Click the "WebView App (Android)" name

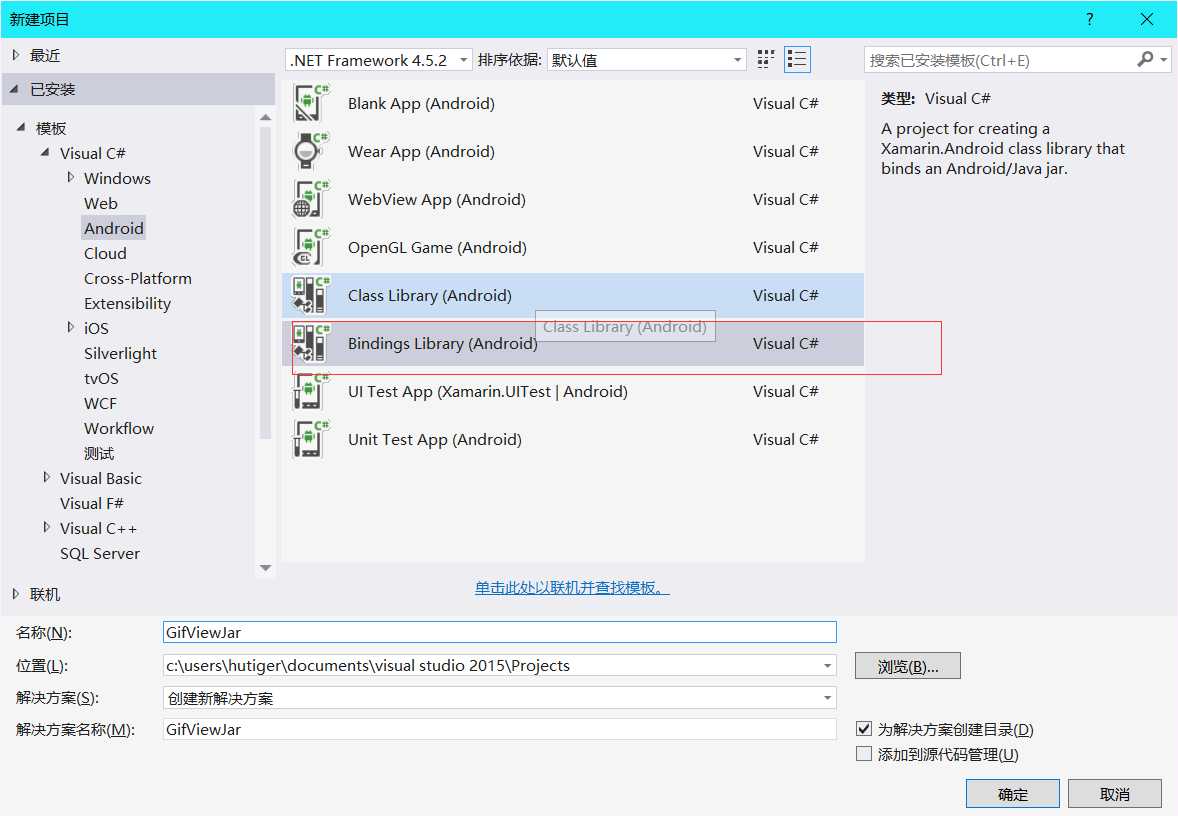[436, 199]
